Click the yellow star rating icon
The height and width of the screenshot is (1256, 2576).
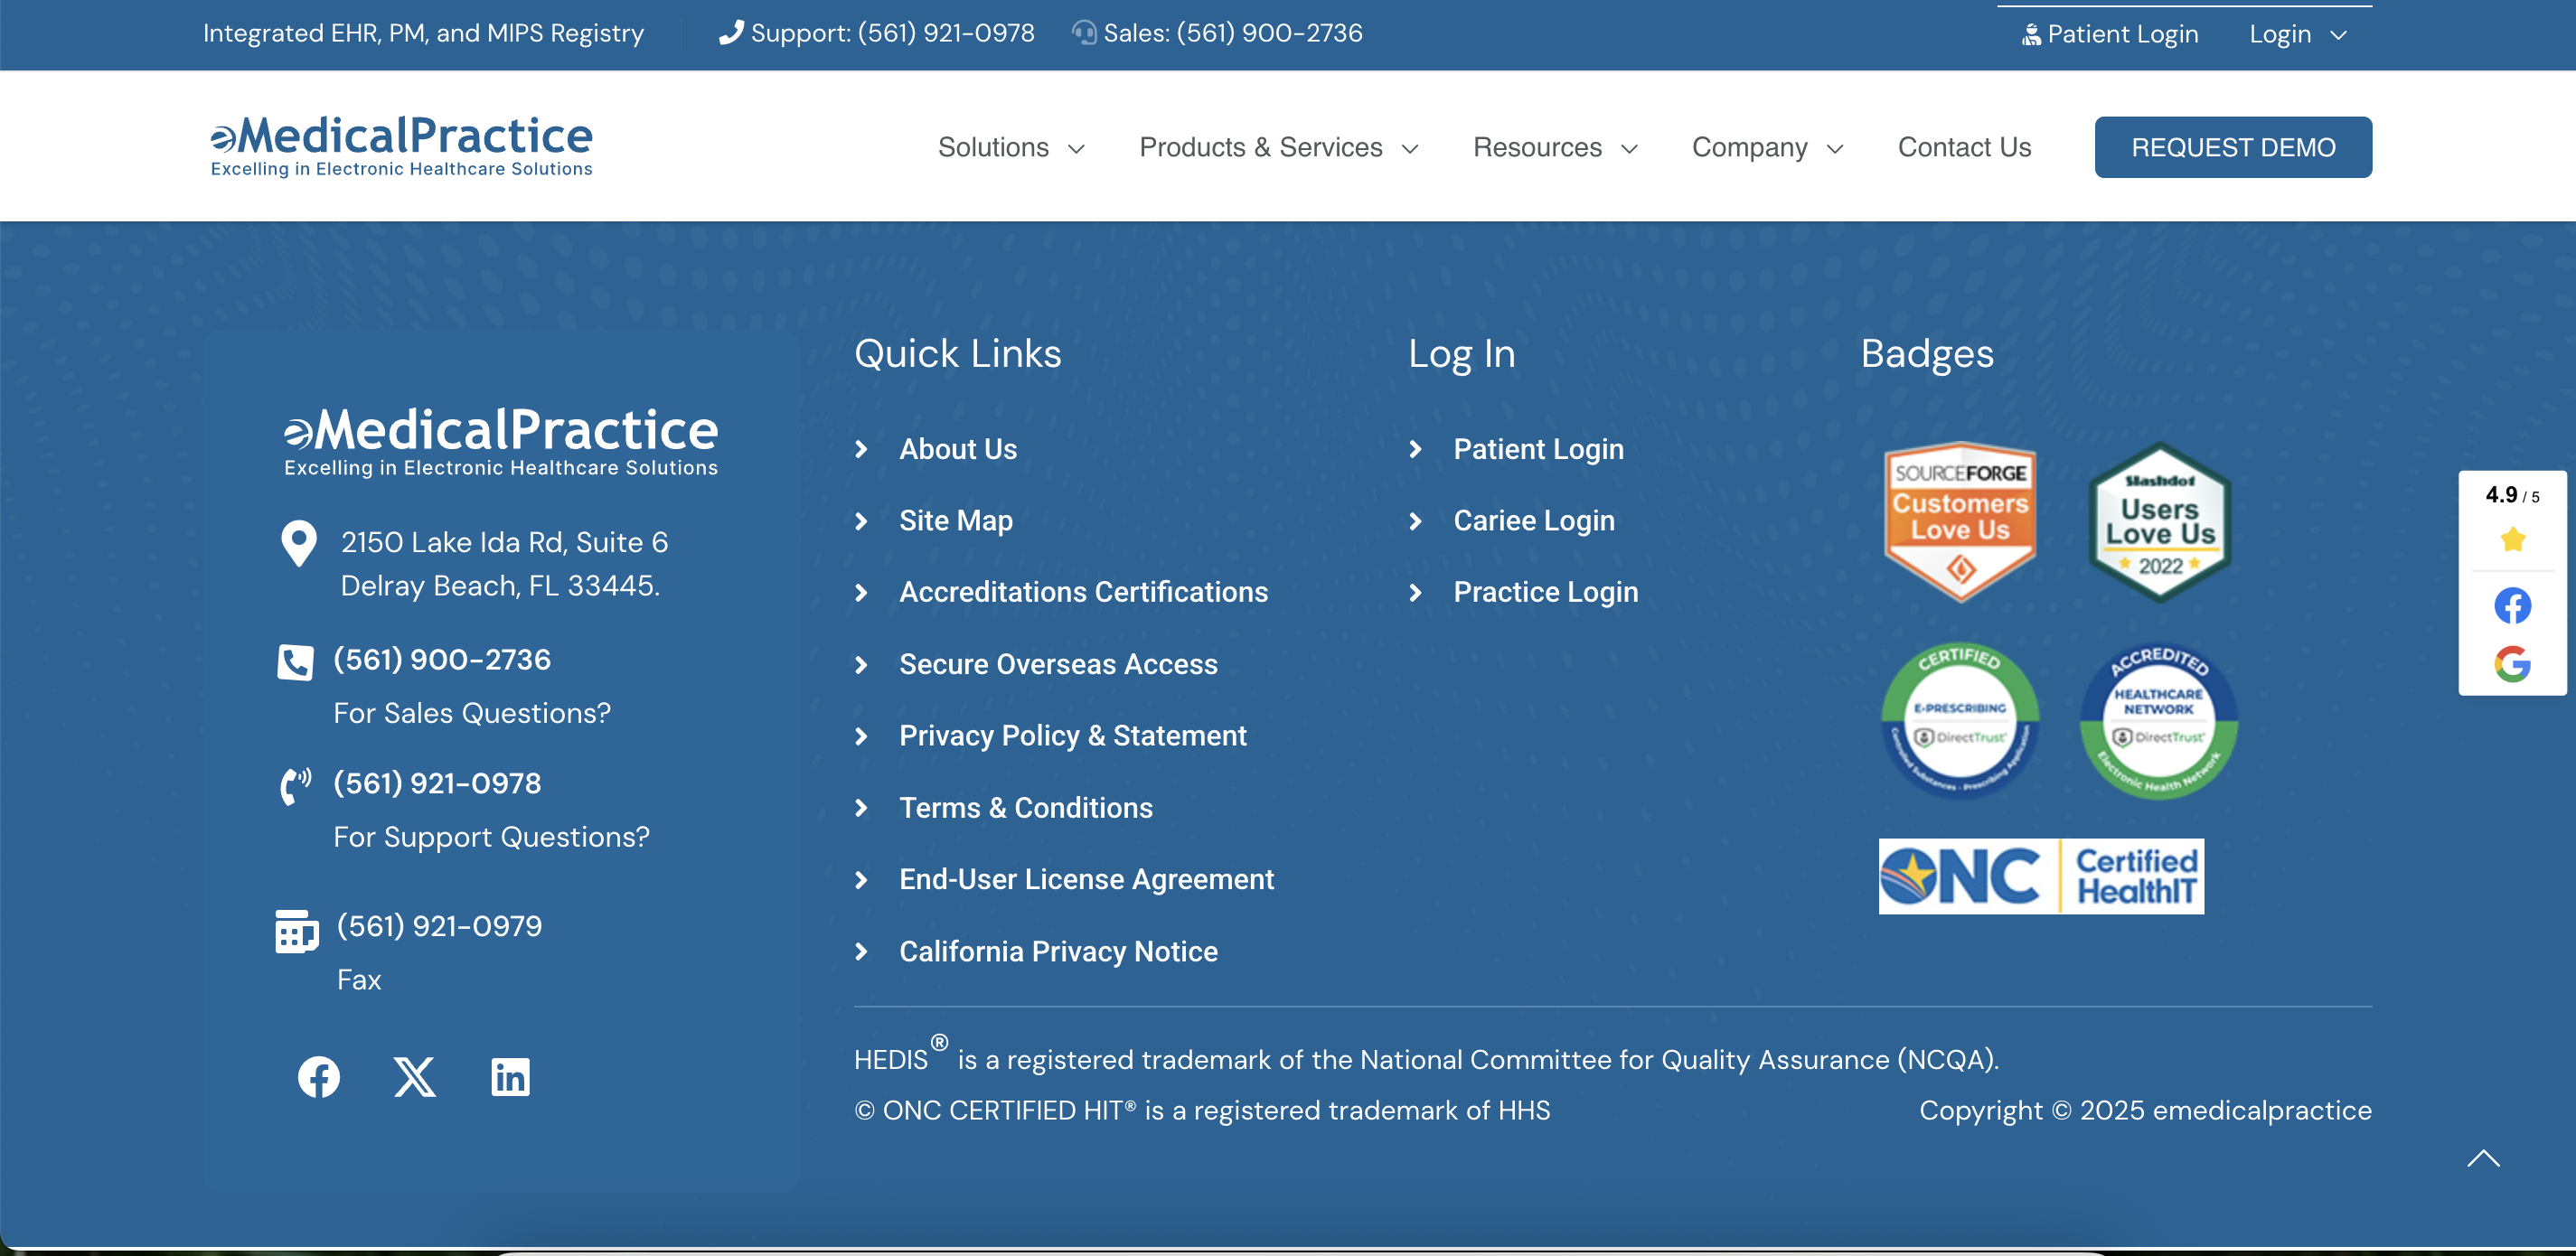(x=2512, y=541)
